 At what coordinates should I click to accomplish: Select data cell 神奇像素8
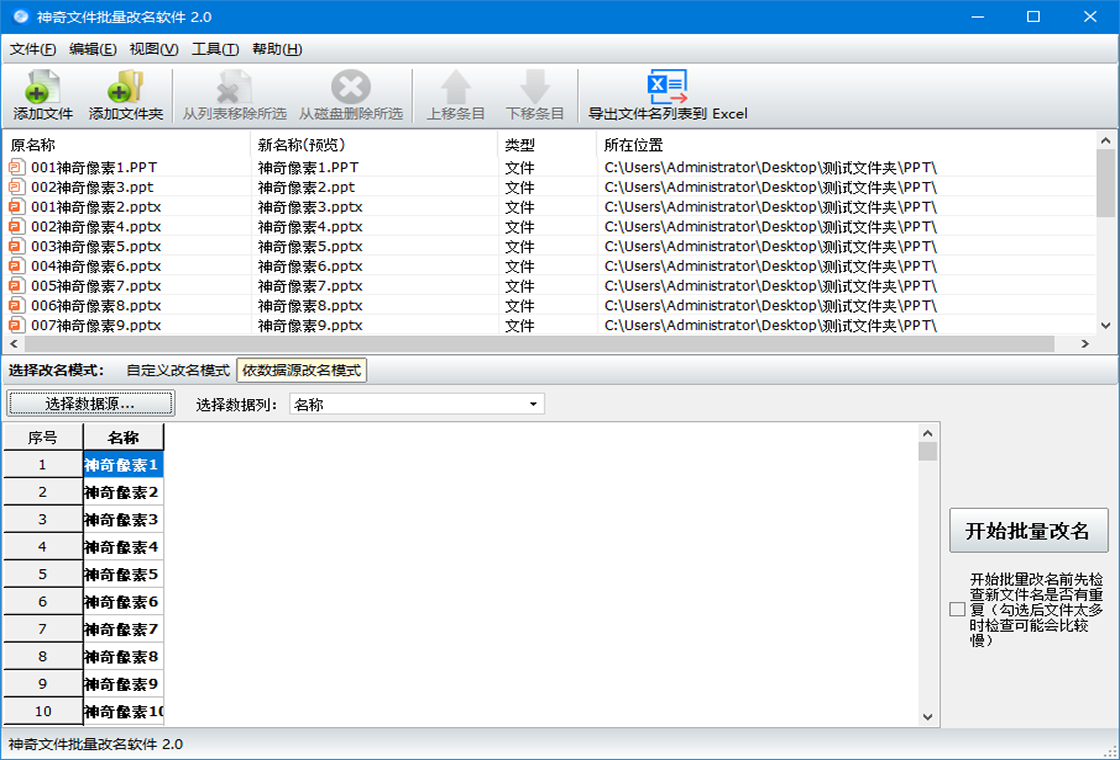(124, 656)
